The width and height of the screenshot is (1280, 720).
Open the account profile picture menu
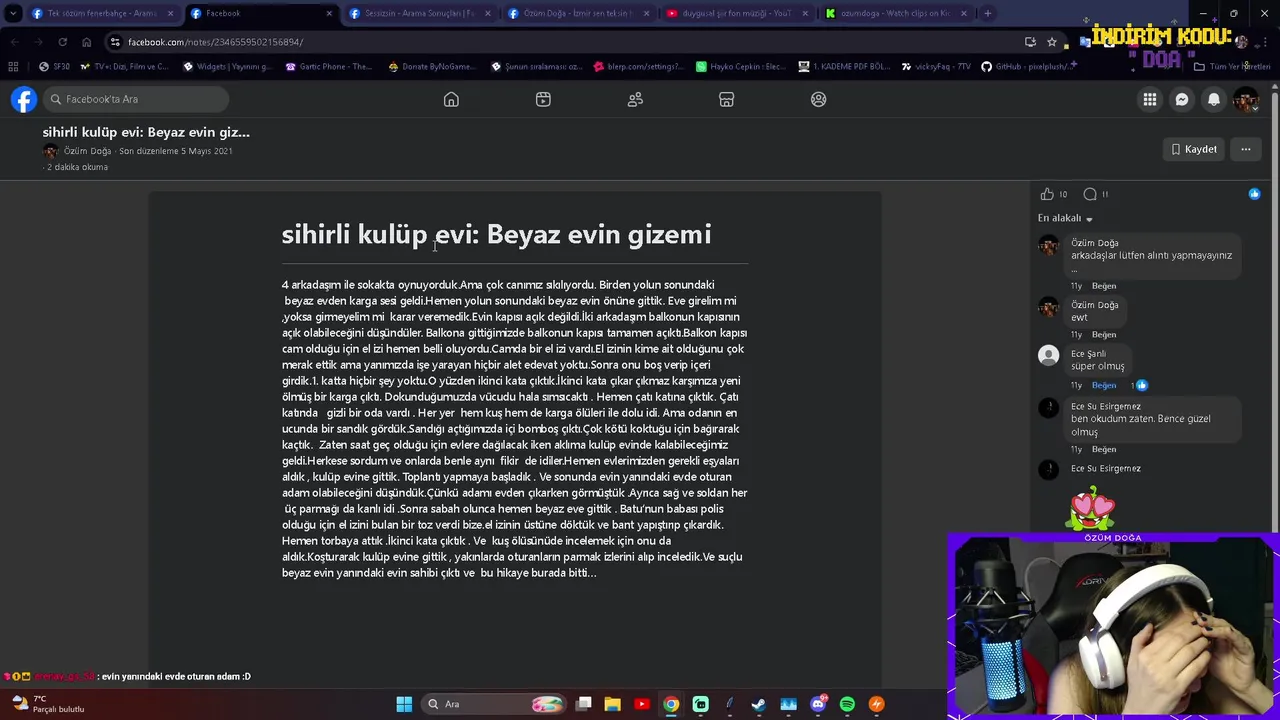[1245, 99]
